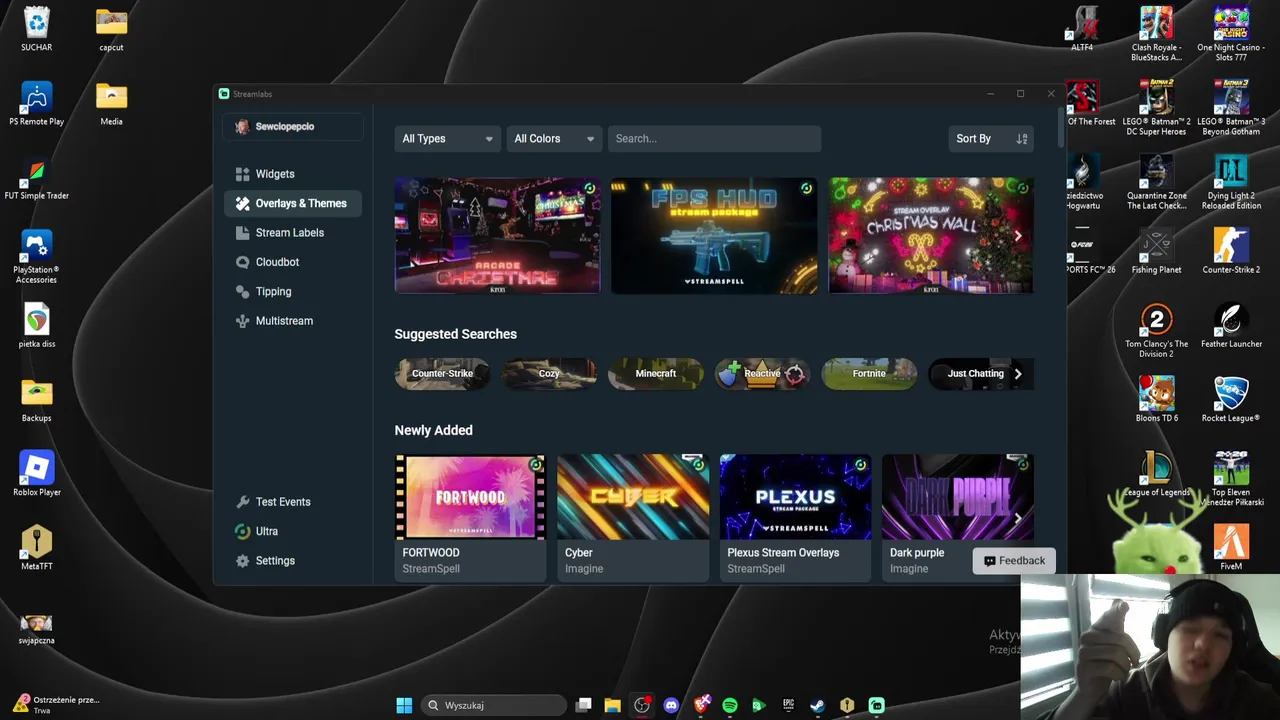Open Epic Games Launcher from taskbar
The image size is (1280, 720).
[788, 705]
